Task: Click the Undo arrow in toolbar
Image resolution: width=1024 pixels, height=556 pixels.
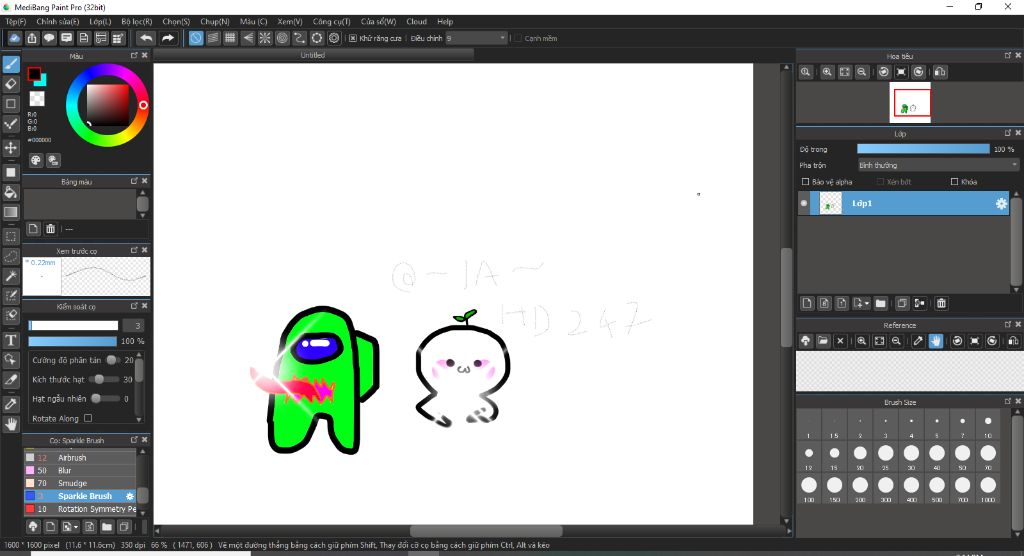Action: 146,38
